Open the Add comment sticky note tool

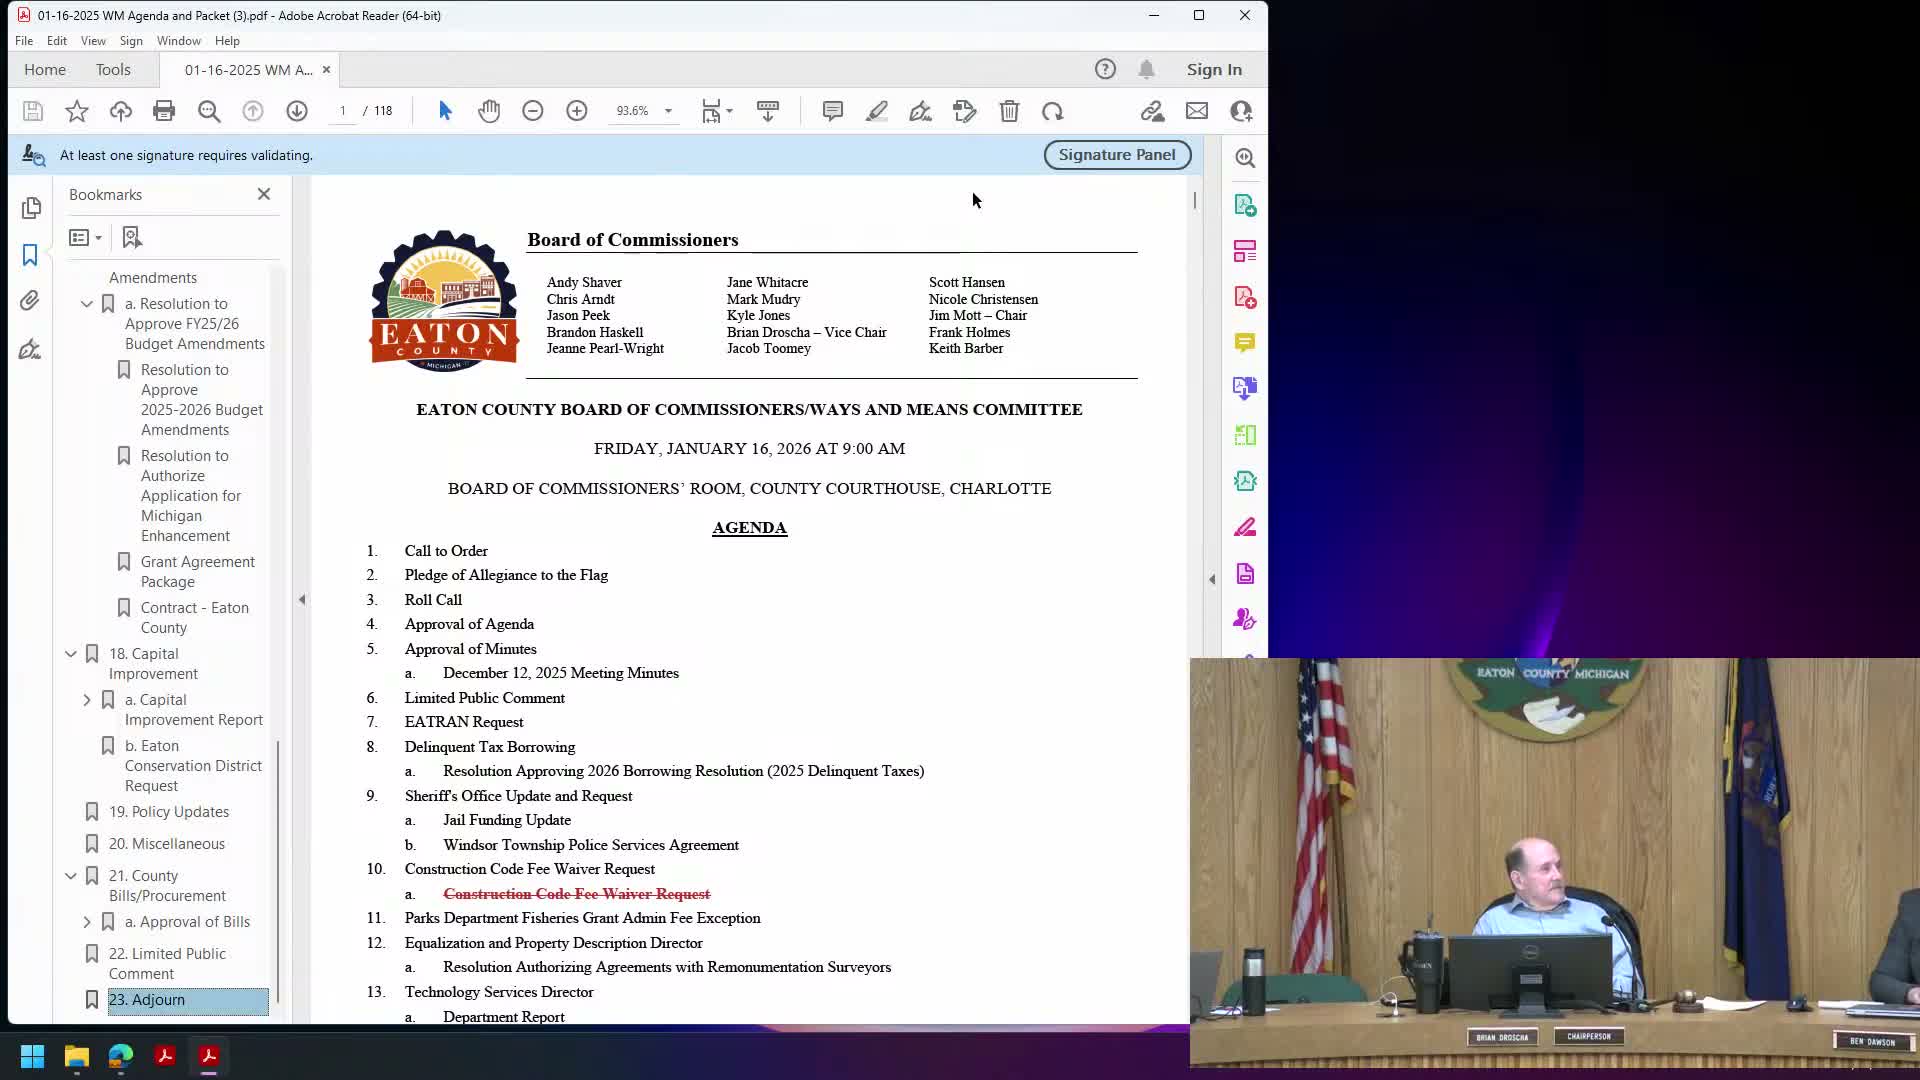[x=832, y=111]
